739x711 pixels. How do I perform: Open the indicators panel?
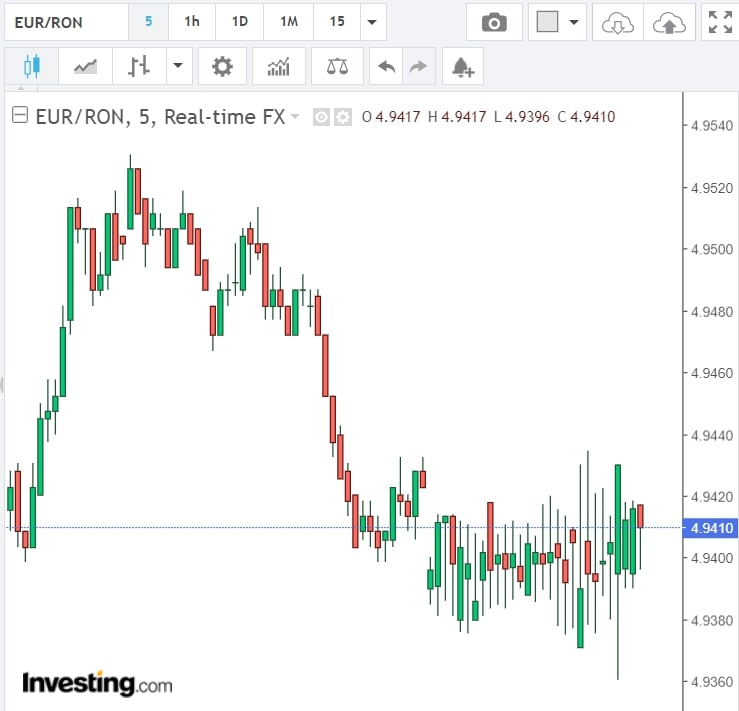[279, 67]
